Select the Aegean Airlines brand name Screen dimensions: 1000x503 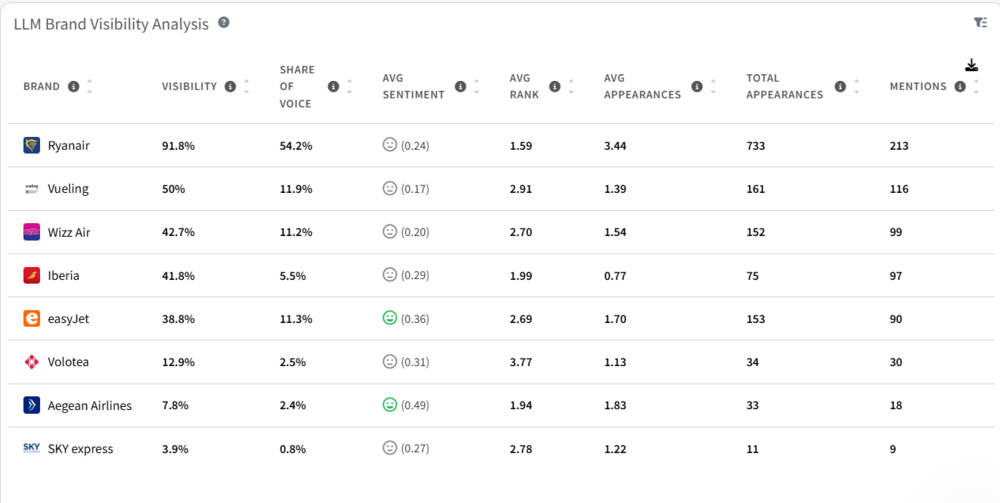point(90,405)
